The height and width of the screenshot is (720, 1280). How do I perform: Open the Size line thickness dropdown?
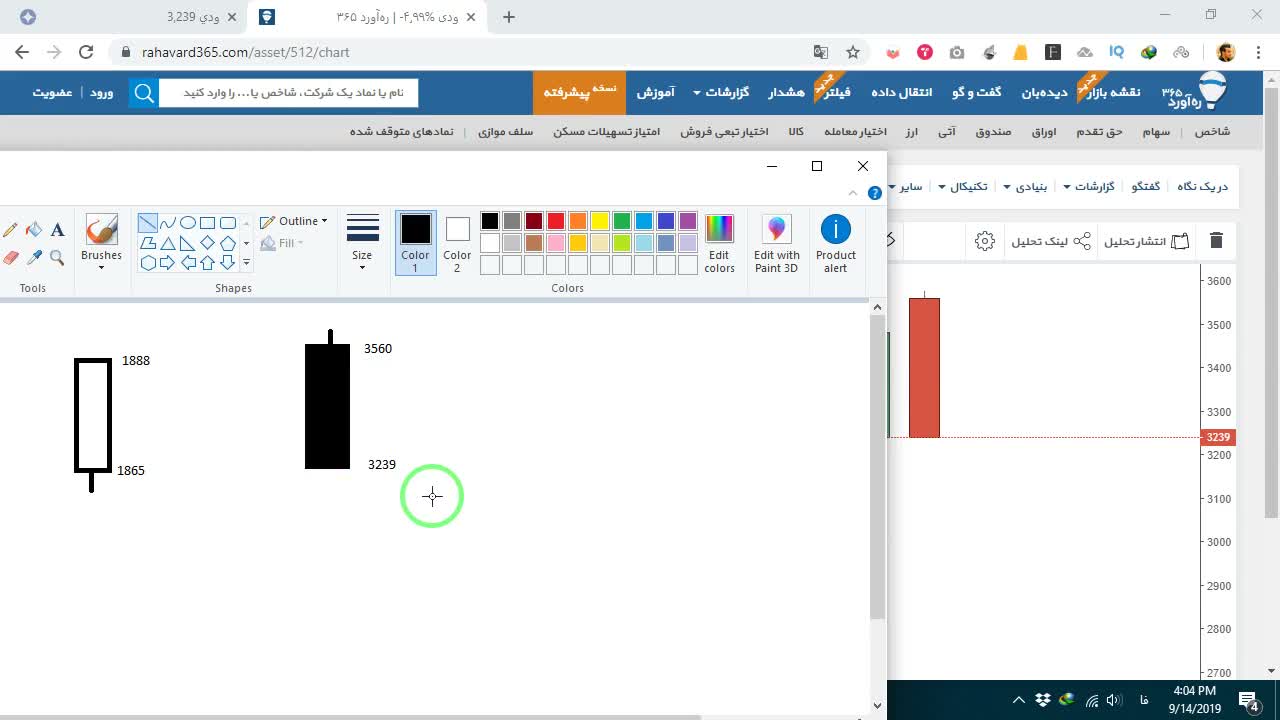pyautogui.click(x=362, y=243)
